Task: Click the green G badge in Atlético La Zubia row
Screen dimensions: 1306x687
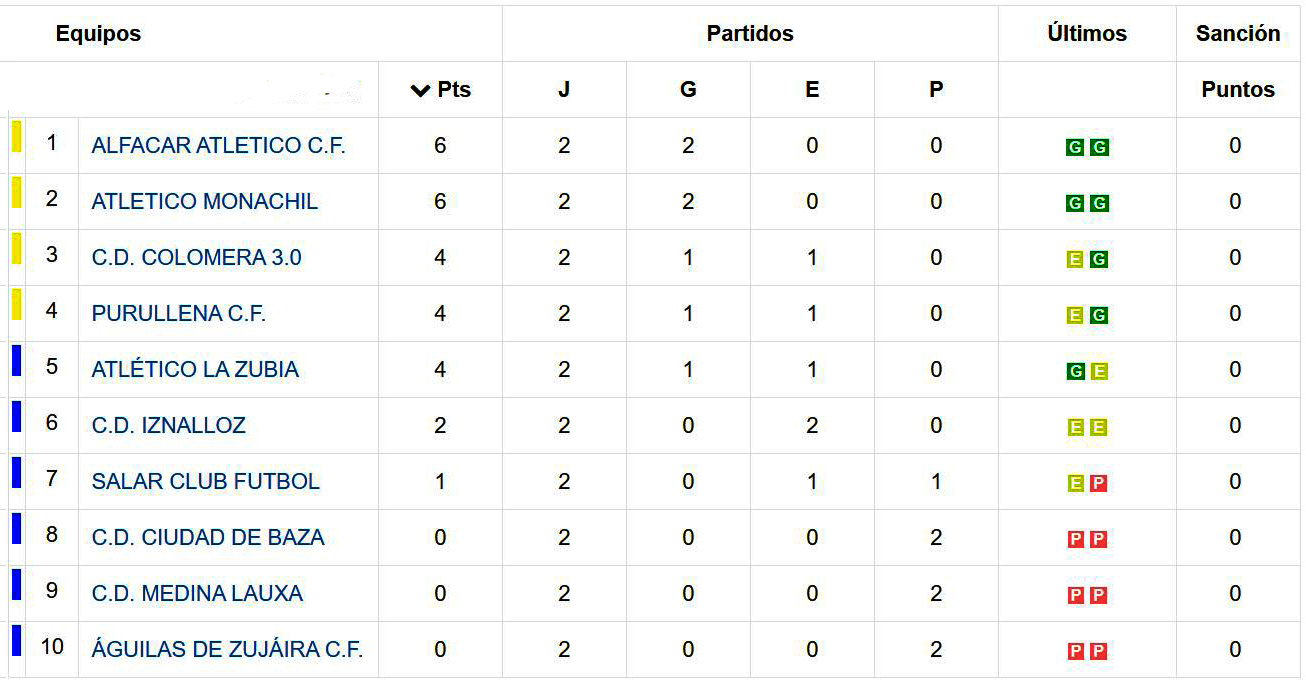Action: pyautogui.click(x=1075, y=372)
